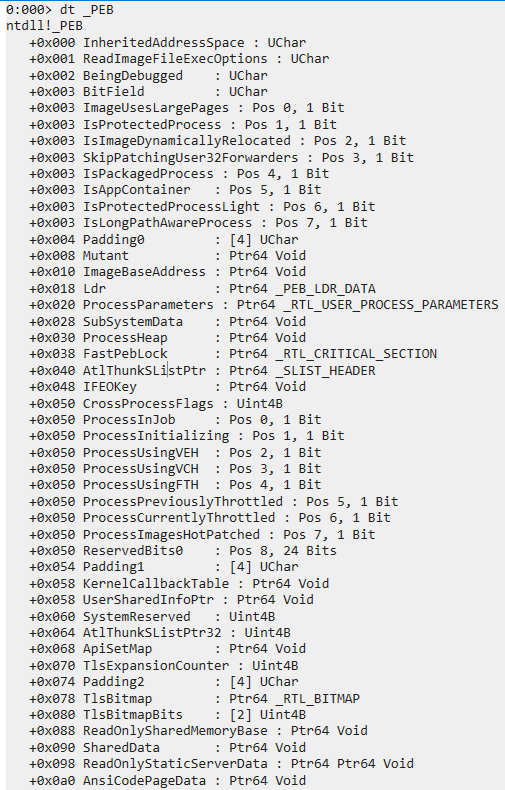The height and width of the screenshot is (790, 505).
Task: Place cursor on CrossProcessFlags field
Action: pos(148,404)
